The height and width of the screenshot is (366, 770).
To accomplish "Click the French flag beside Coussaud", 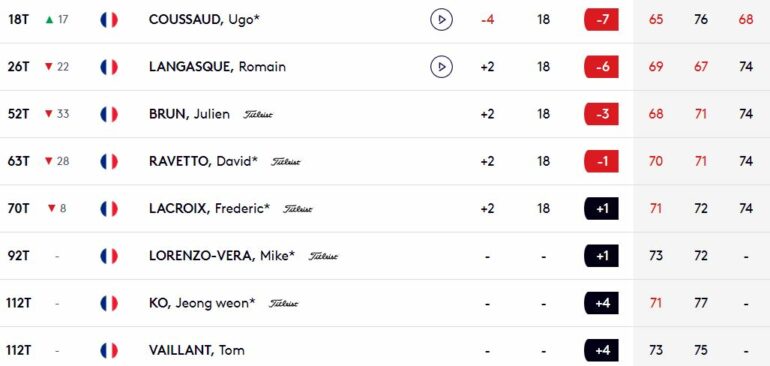I will (x=109, y=20).
